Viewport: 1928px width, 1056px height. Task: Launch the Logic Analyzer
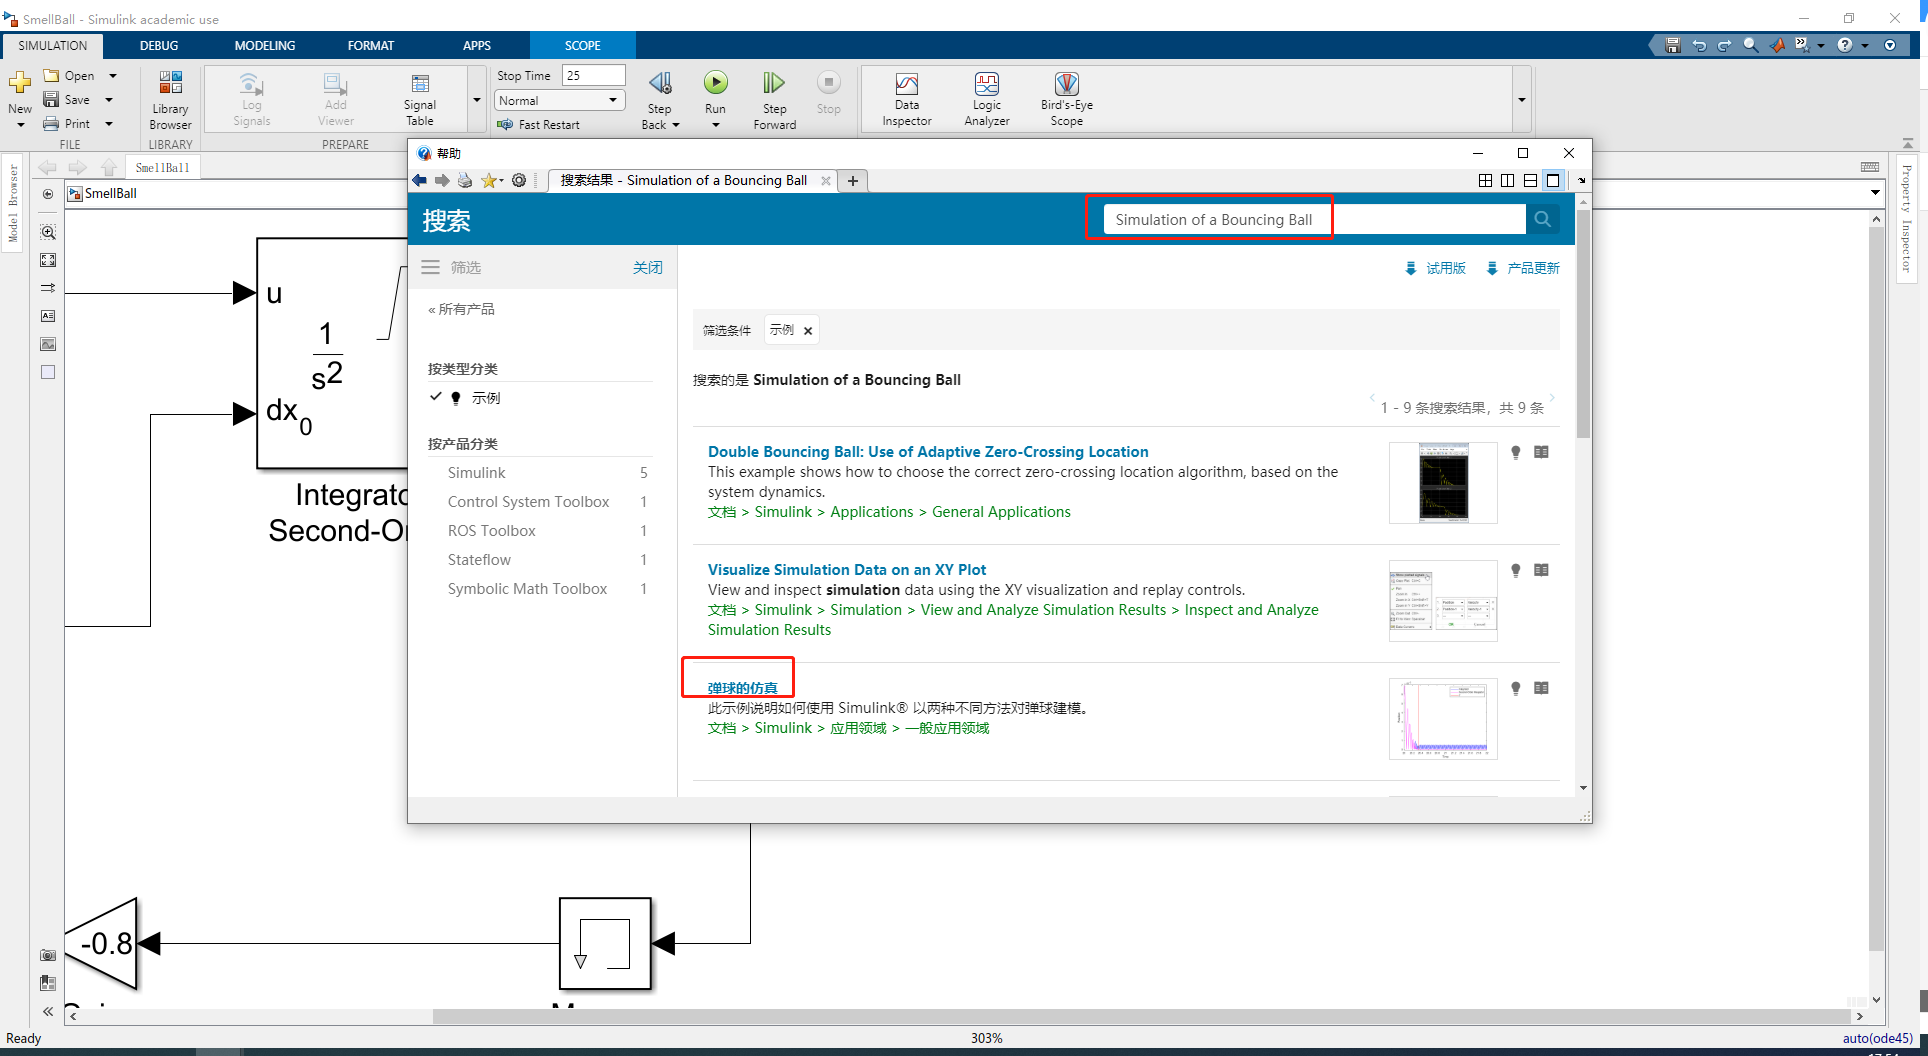point(986,98)
